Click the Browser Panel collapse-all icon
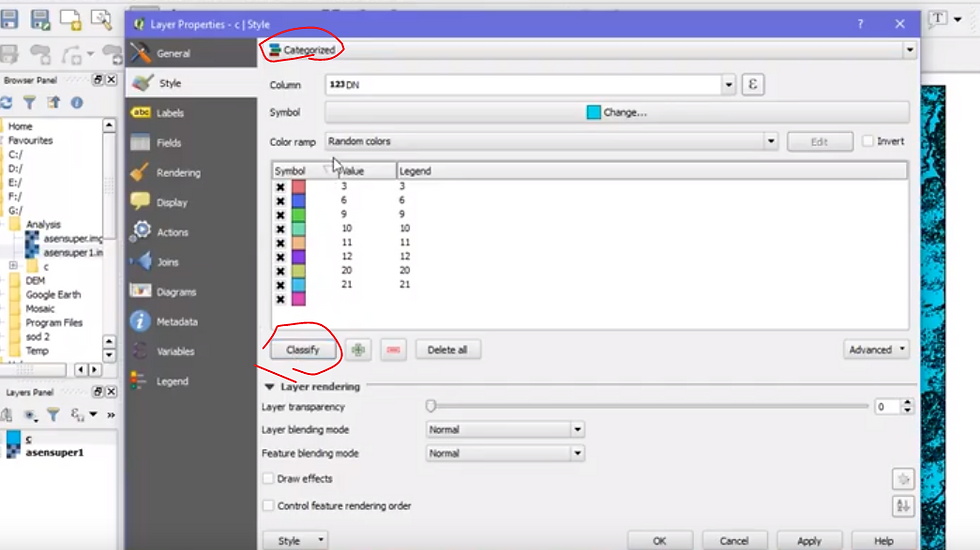This screenshot has height=550, width=980. coord(53,102)
